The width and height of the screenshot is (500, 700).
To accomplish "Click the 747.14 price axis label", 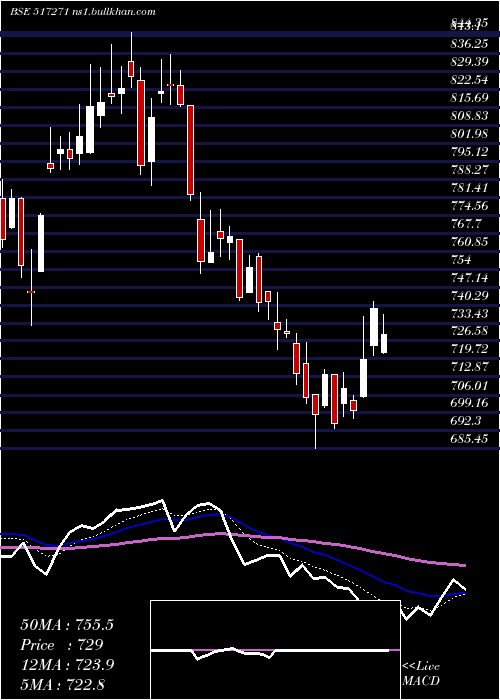I will [x=469, y=278].
